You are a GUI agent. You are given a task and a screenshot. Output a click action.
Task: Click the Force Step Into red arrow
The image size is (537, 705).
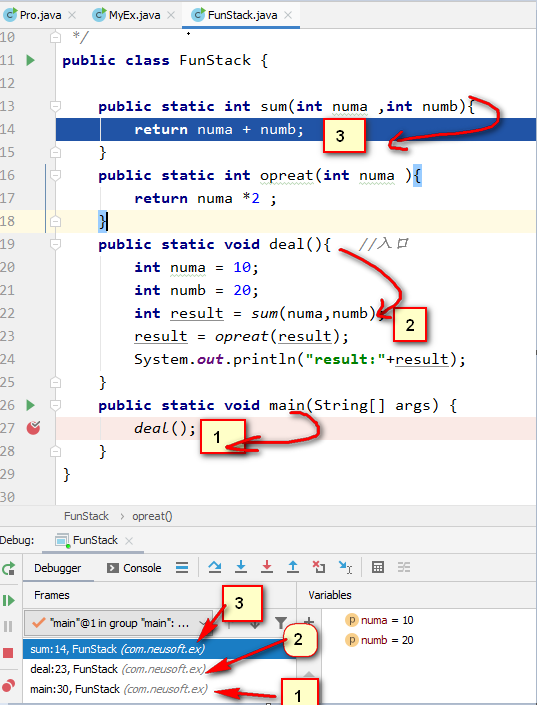267,567
